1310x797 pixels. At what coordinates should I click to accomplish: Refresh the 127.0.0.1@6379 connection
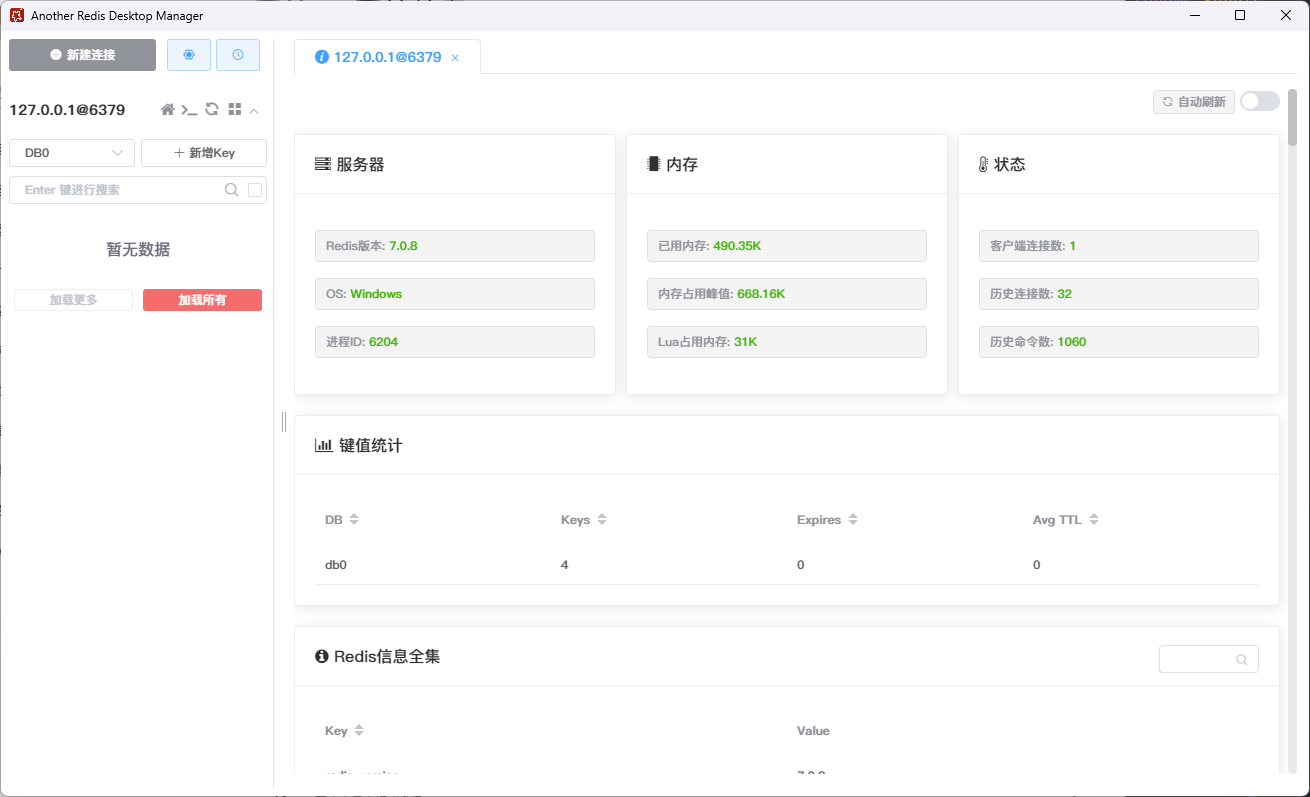pos(212,110)
